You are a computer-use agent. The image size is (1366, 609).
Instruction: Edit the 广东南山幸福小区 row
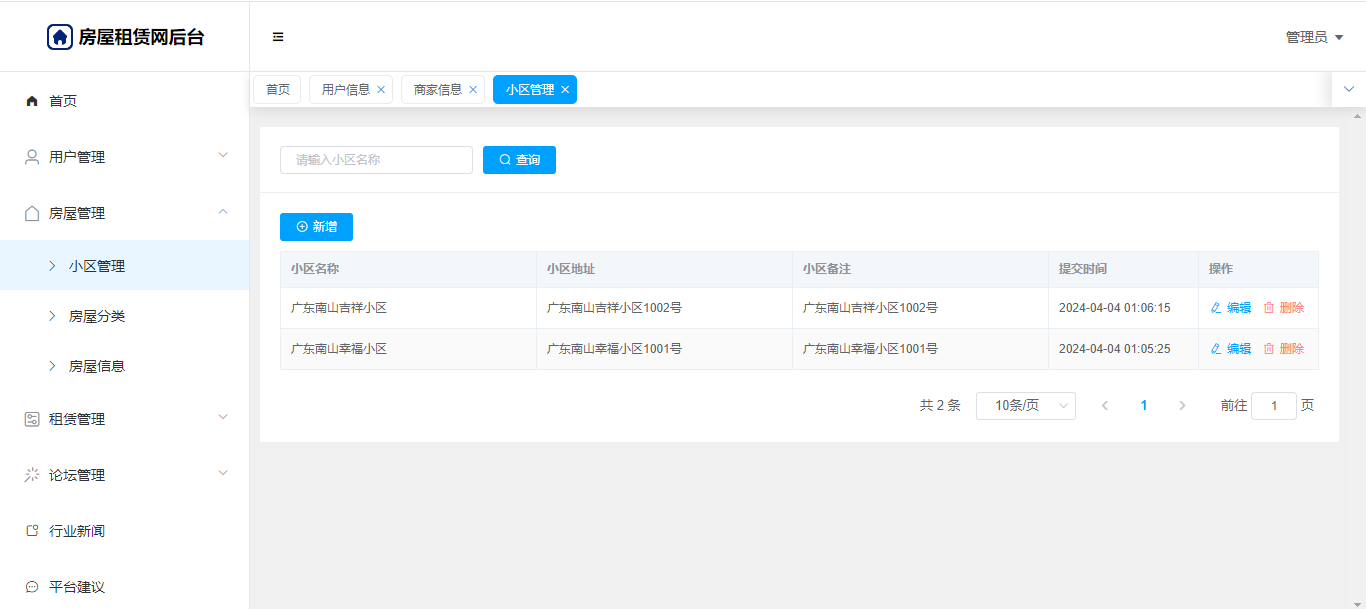coord(1231,349)
